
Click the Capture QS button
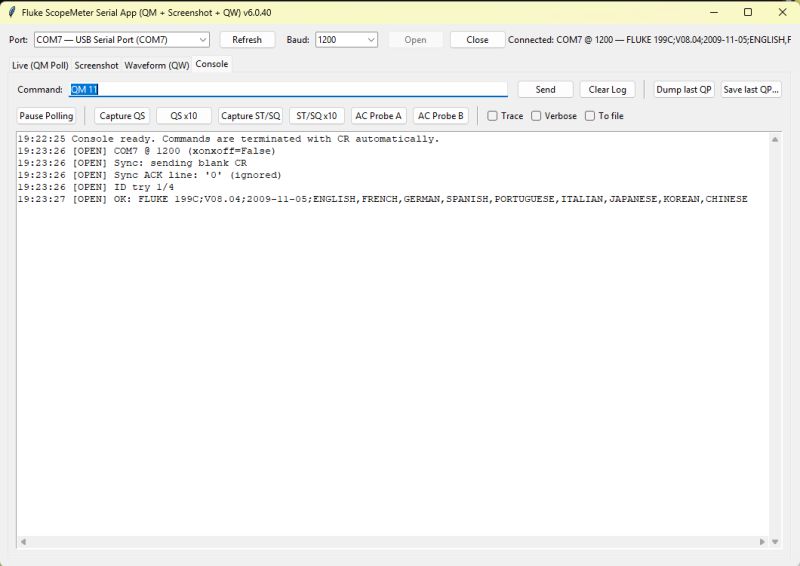pos(122,116)
